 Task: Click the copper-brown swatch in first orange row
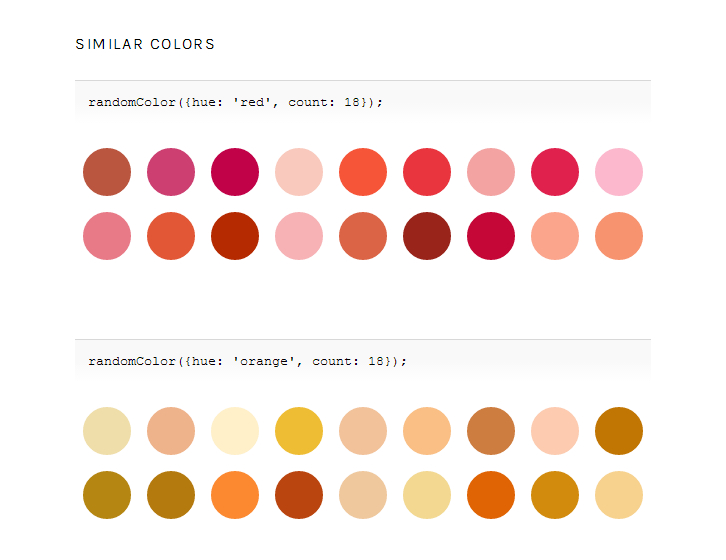pyautogui.click(x=491, y=431)
